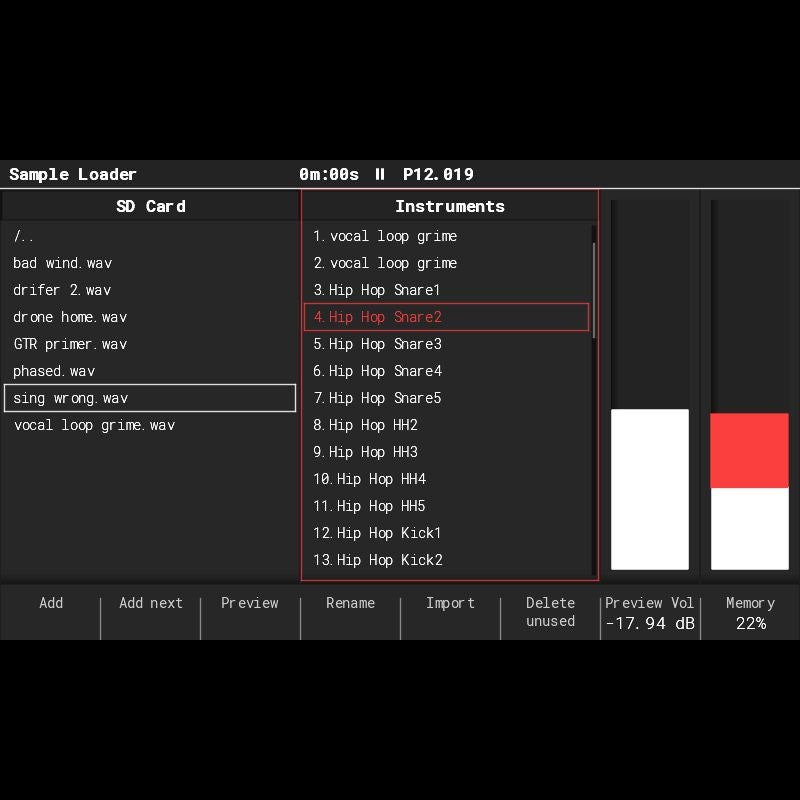Click the Sample Loader title
The width and height of the screenshot is (800, 800).
(73, 174)
